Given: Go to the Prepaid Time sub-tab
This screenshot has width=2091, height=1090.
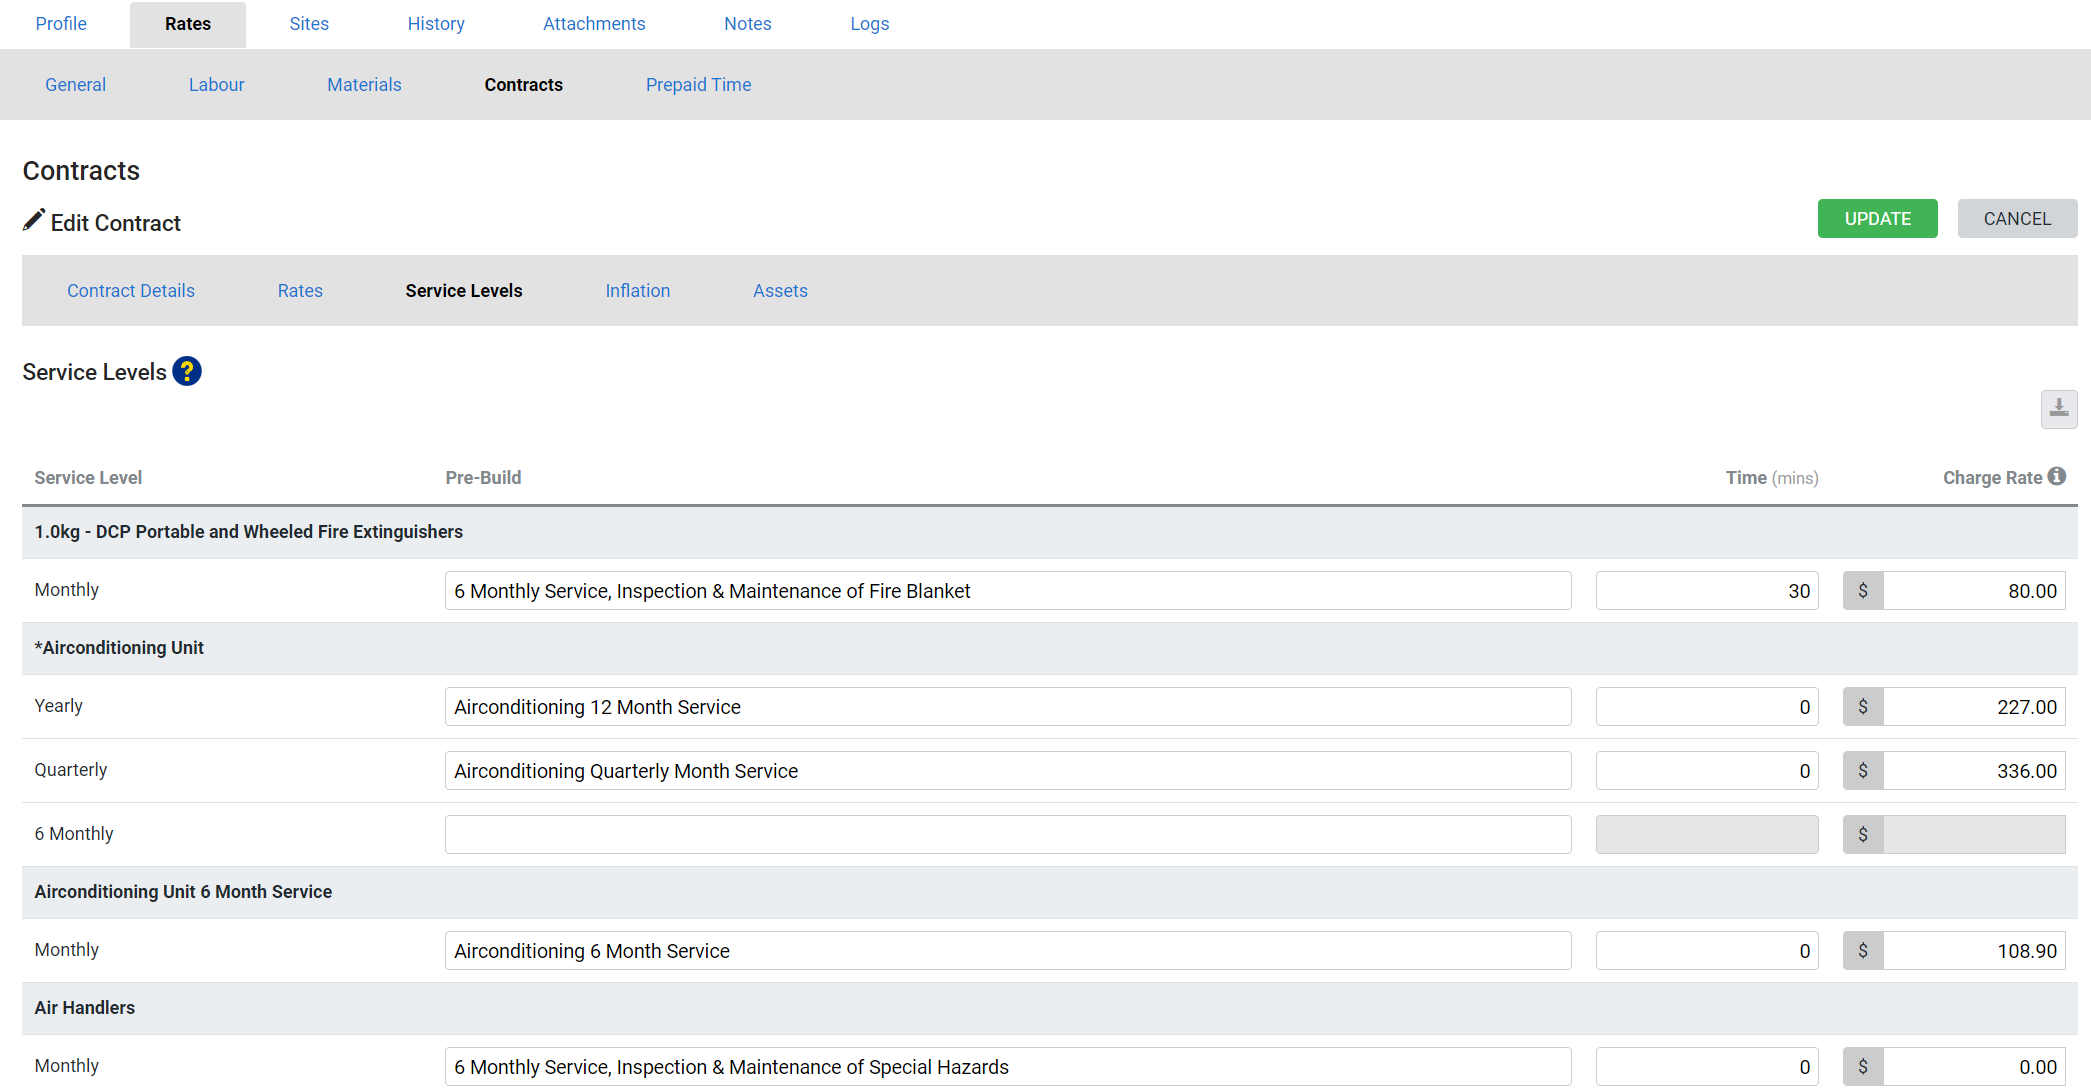Looking at the screenshot, I should tap(698, 85).
